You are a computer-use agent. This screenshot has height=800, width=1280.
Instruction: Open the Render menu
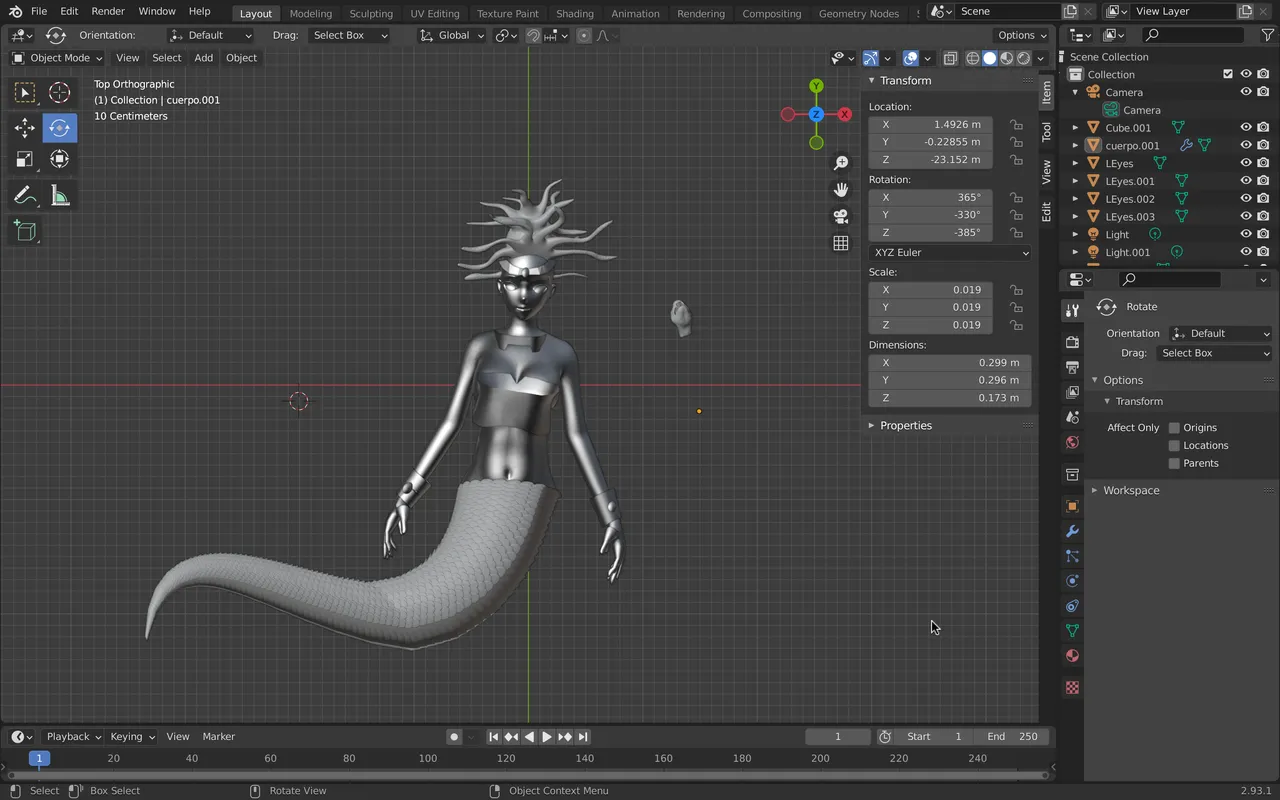[x=108, y=12]
